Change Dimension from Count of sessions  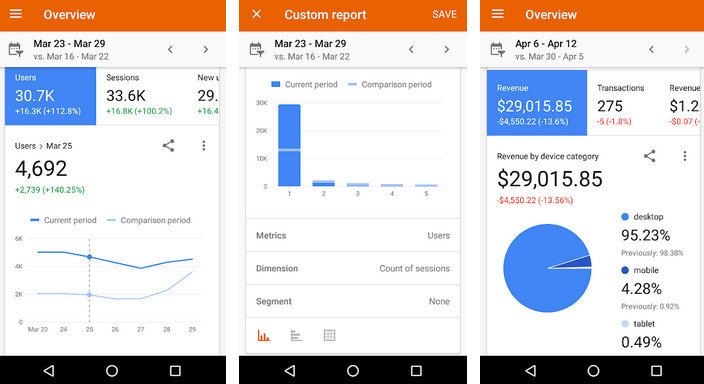pos(353,268)
